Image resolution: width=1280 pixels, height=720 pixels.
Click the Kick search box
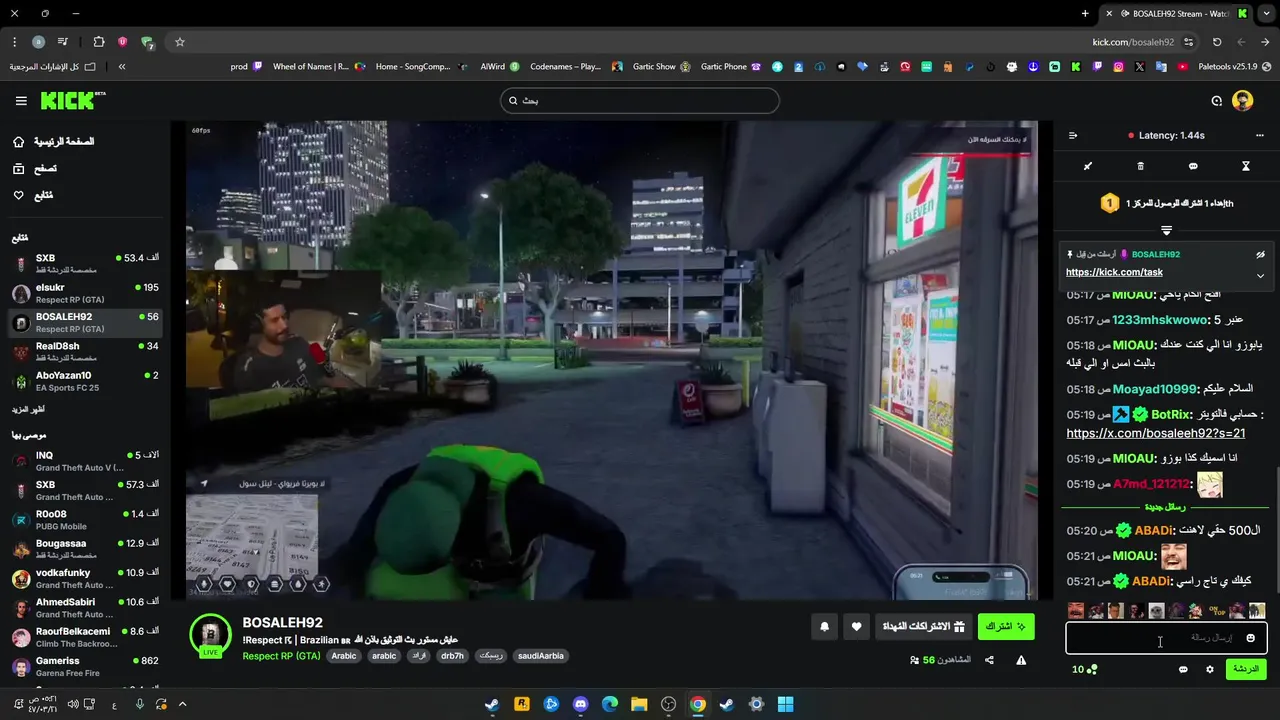click(x=640, y=100)
